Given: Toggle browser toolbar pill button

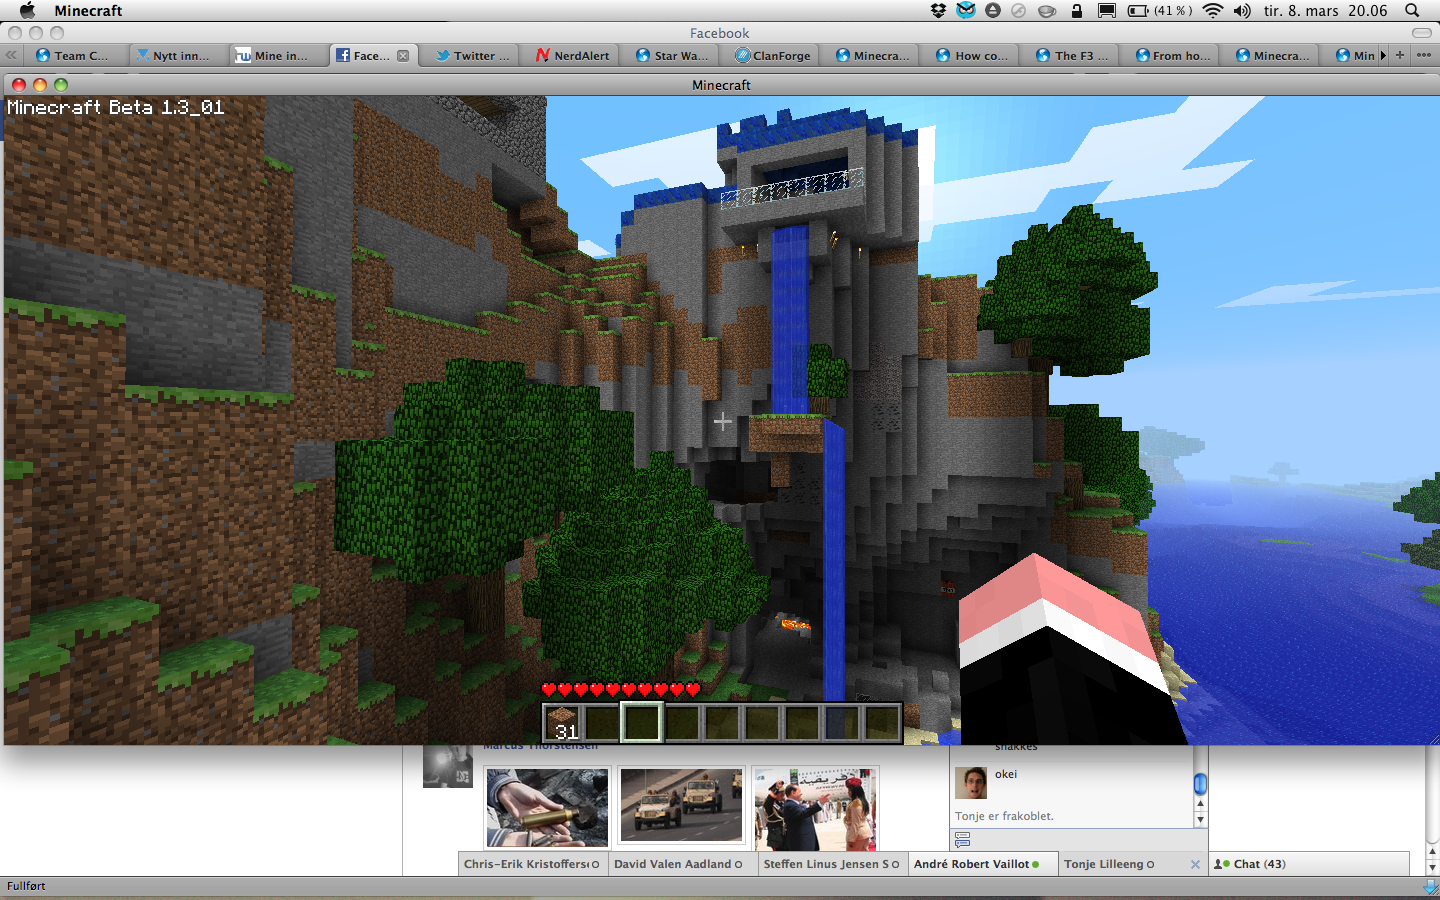Looking at the screenshot, I should coord(1421,33).
